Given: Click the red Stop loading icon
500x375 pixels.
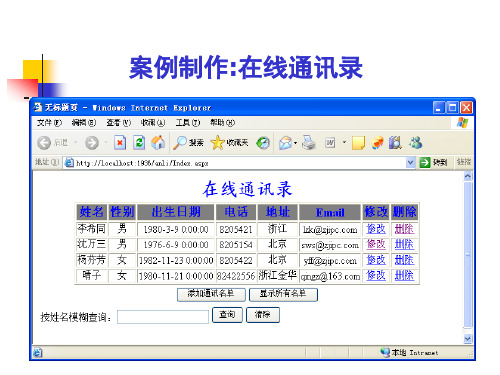Looking at the screenshot, I should point(120,143).
